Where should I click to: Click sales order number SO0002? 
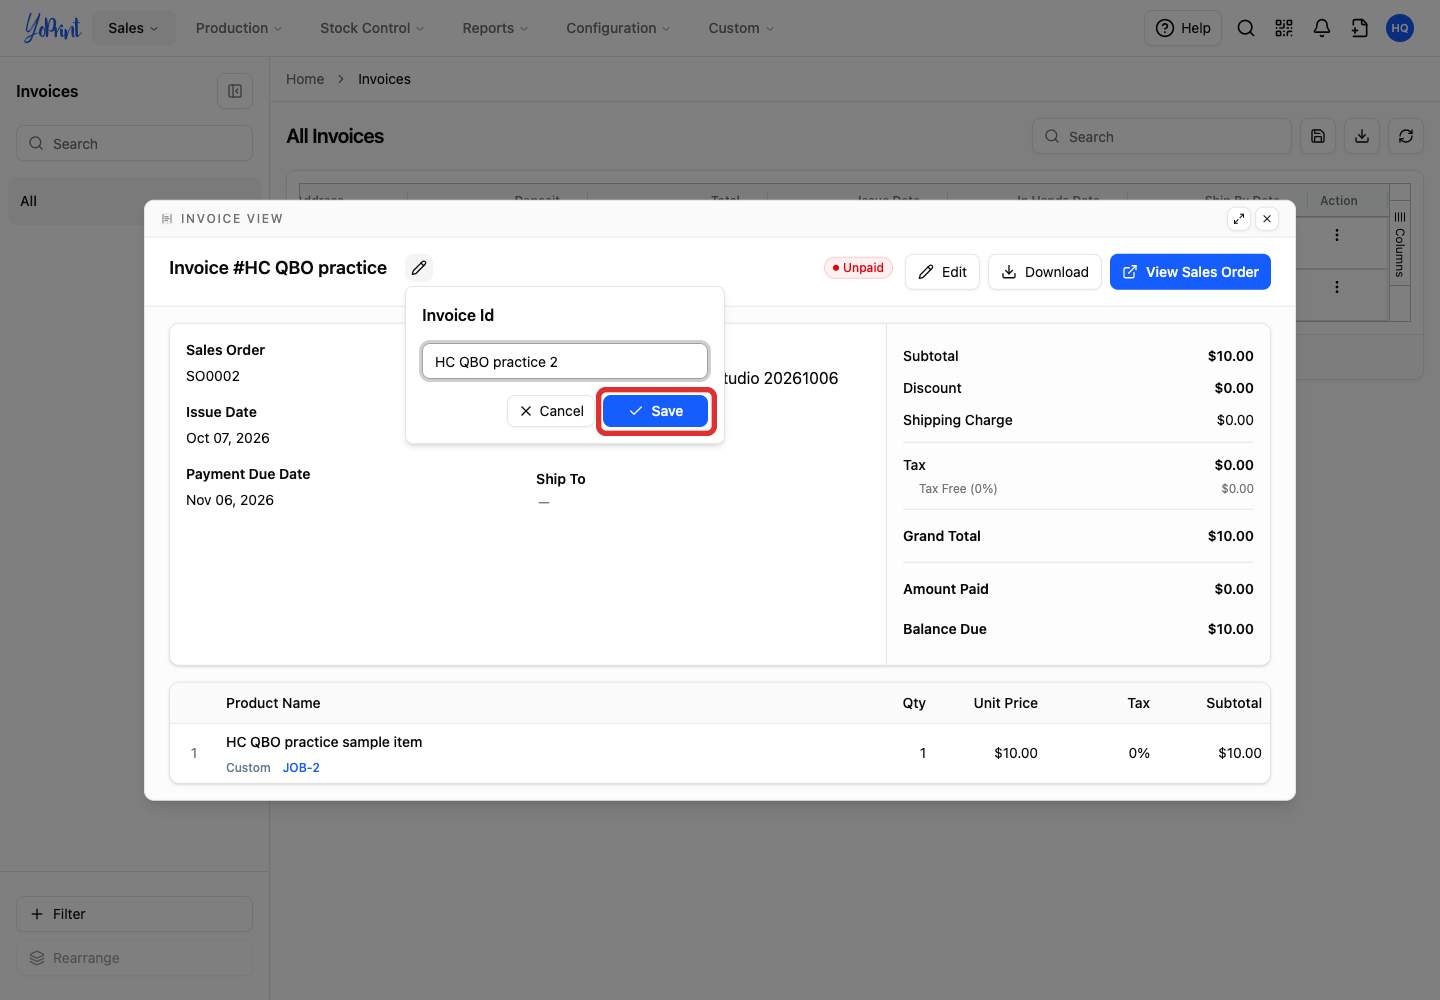click(213, 376)
